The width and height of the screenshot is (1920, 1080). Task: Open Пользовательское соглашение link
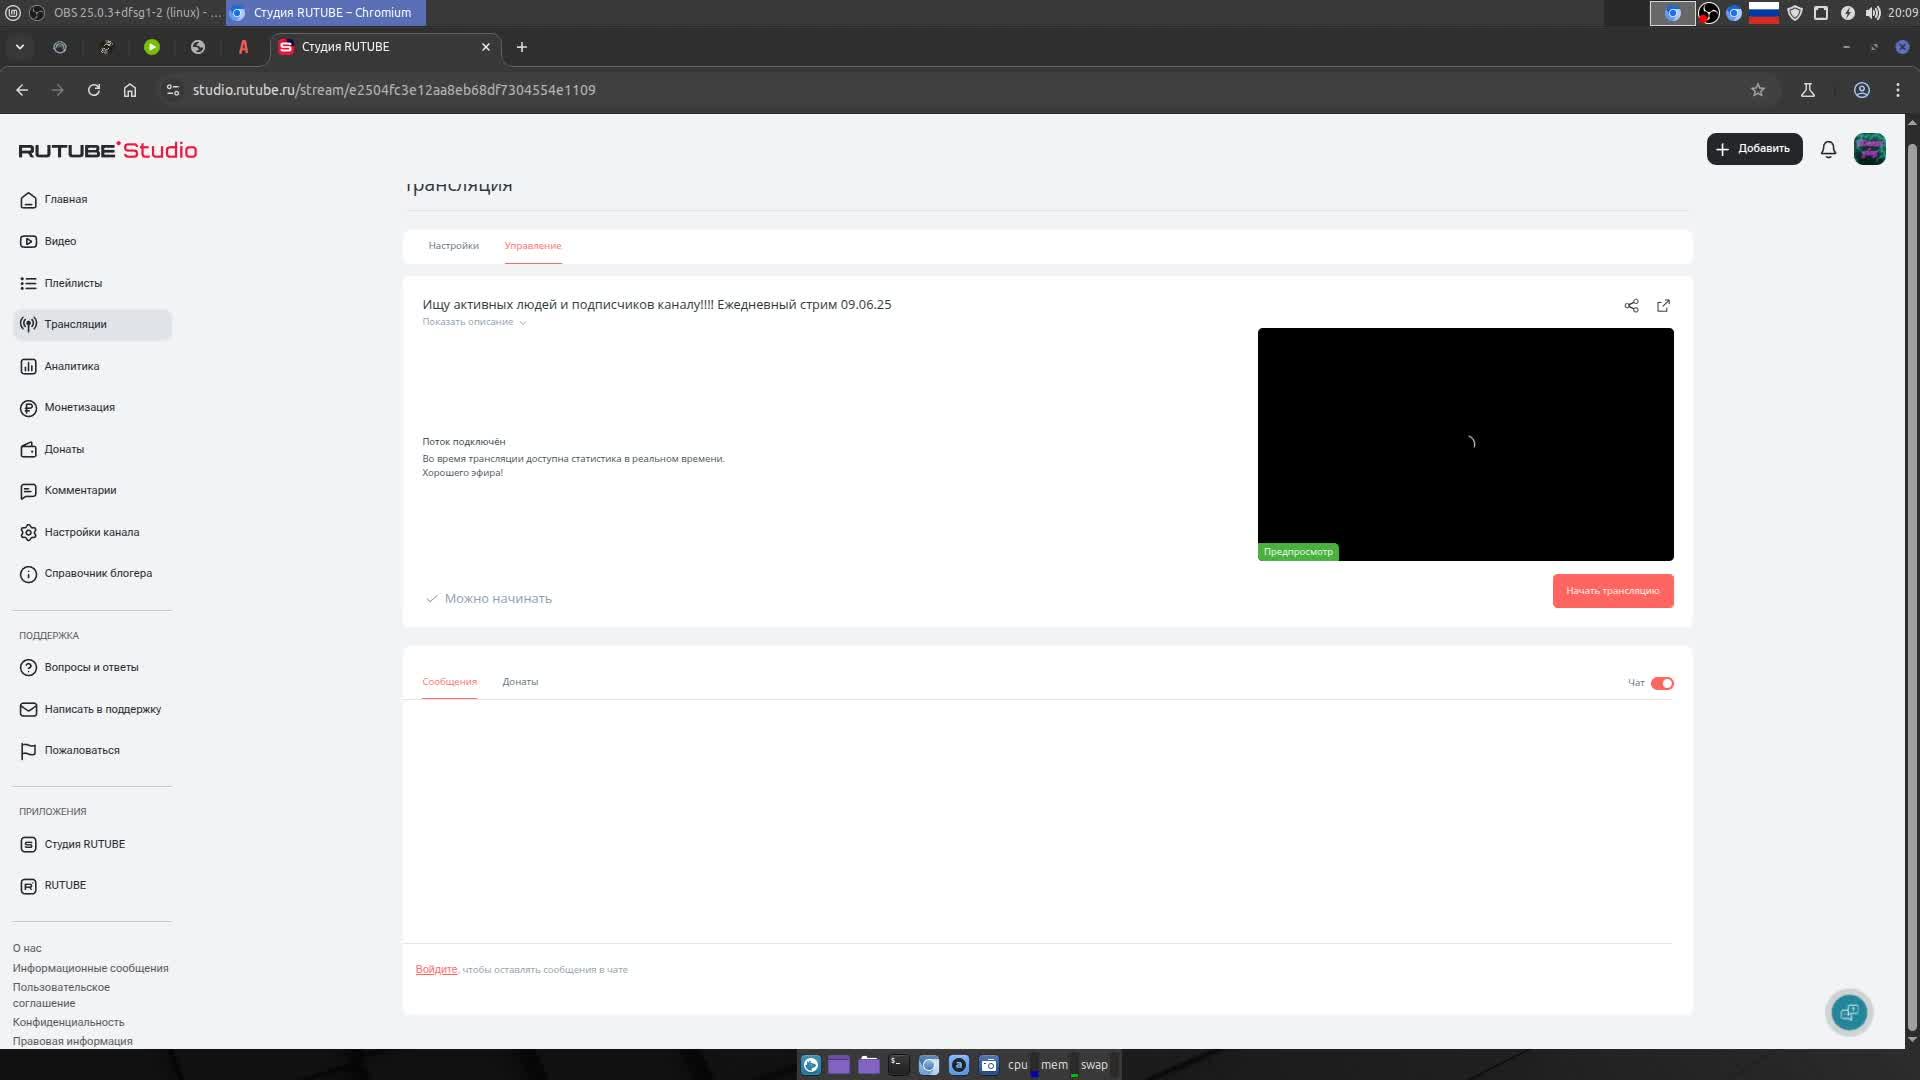click(61, 995)
